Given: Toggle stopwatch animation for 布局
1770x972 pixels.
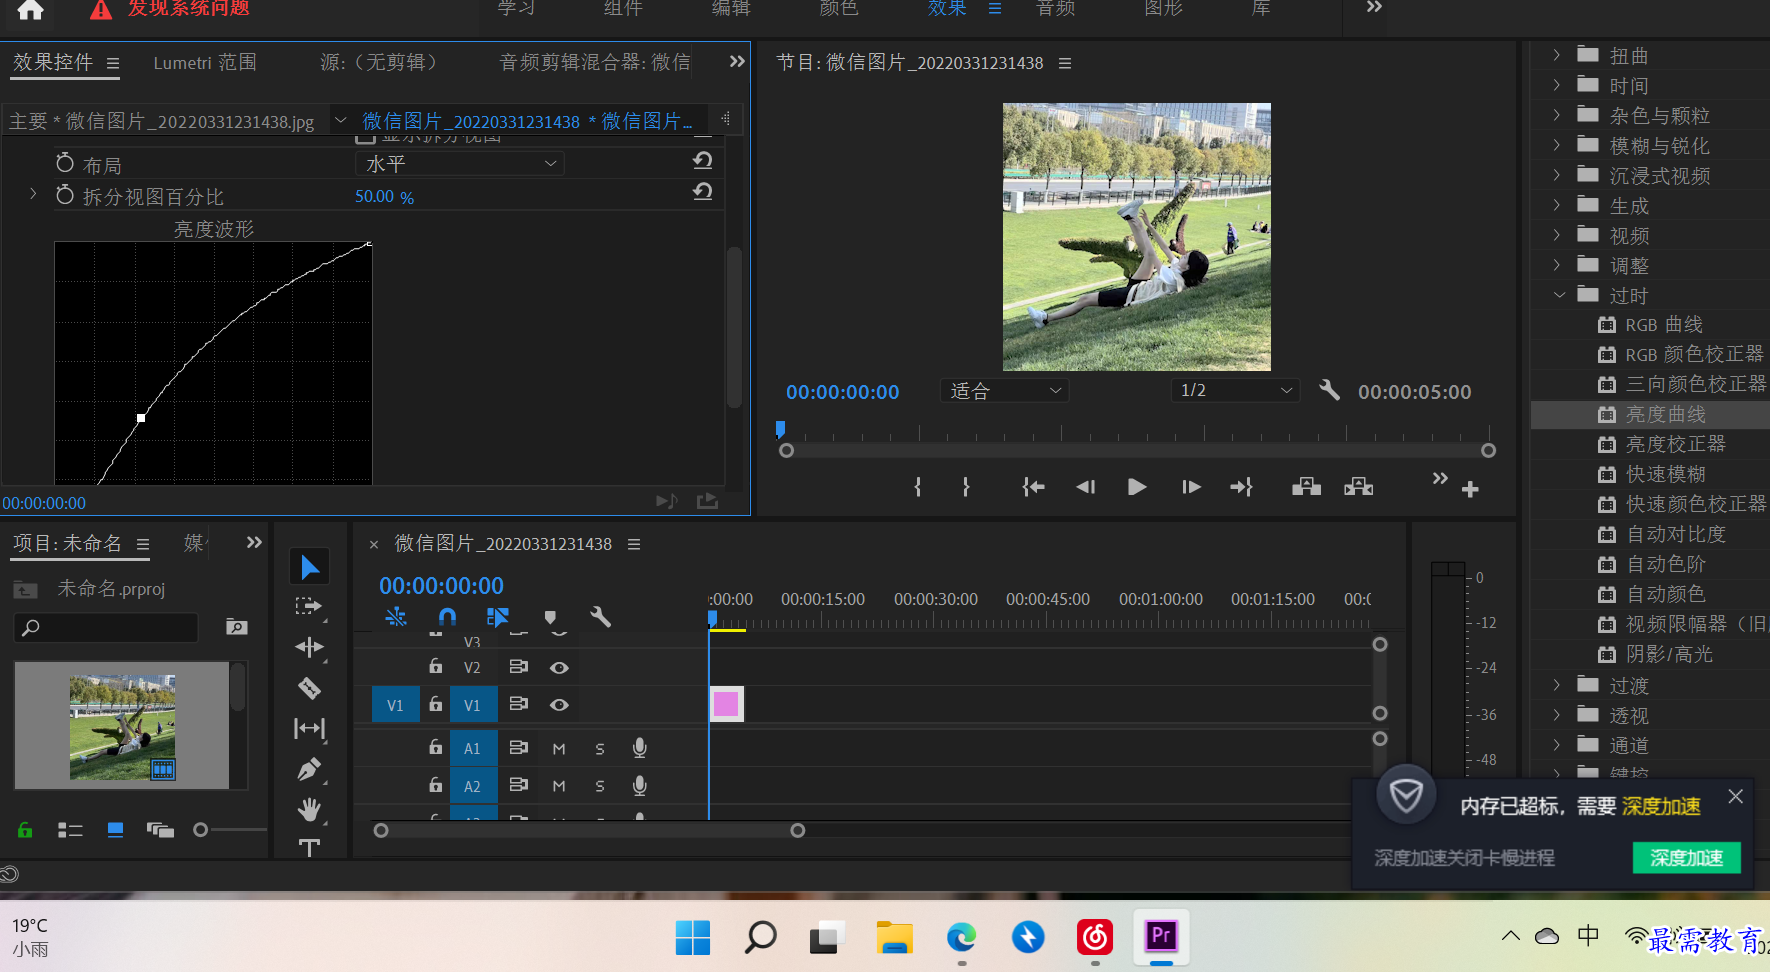Looking at the screenshot, I should pyautogui.click(x=65, y=163).
